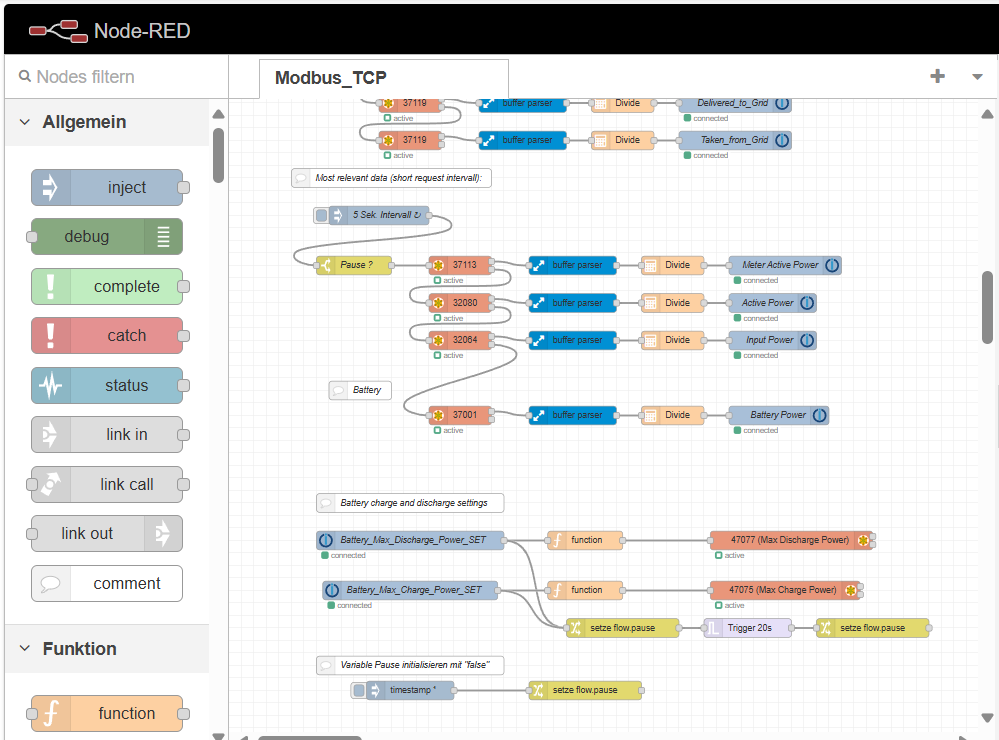Image resolution: width=999 pixels, height=740 pixels.
Task: Pick the catch node from the palette
Action: click(107, 335)
